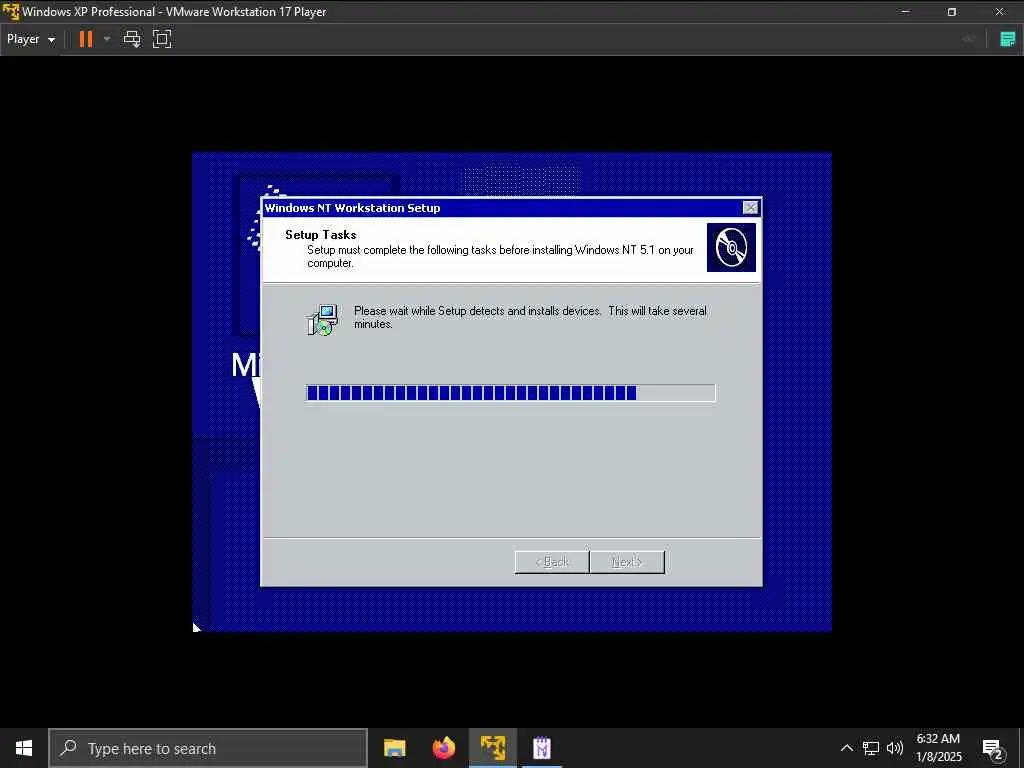Open the Windows Start menu

[24, 748]
